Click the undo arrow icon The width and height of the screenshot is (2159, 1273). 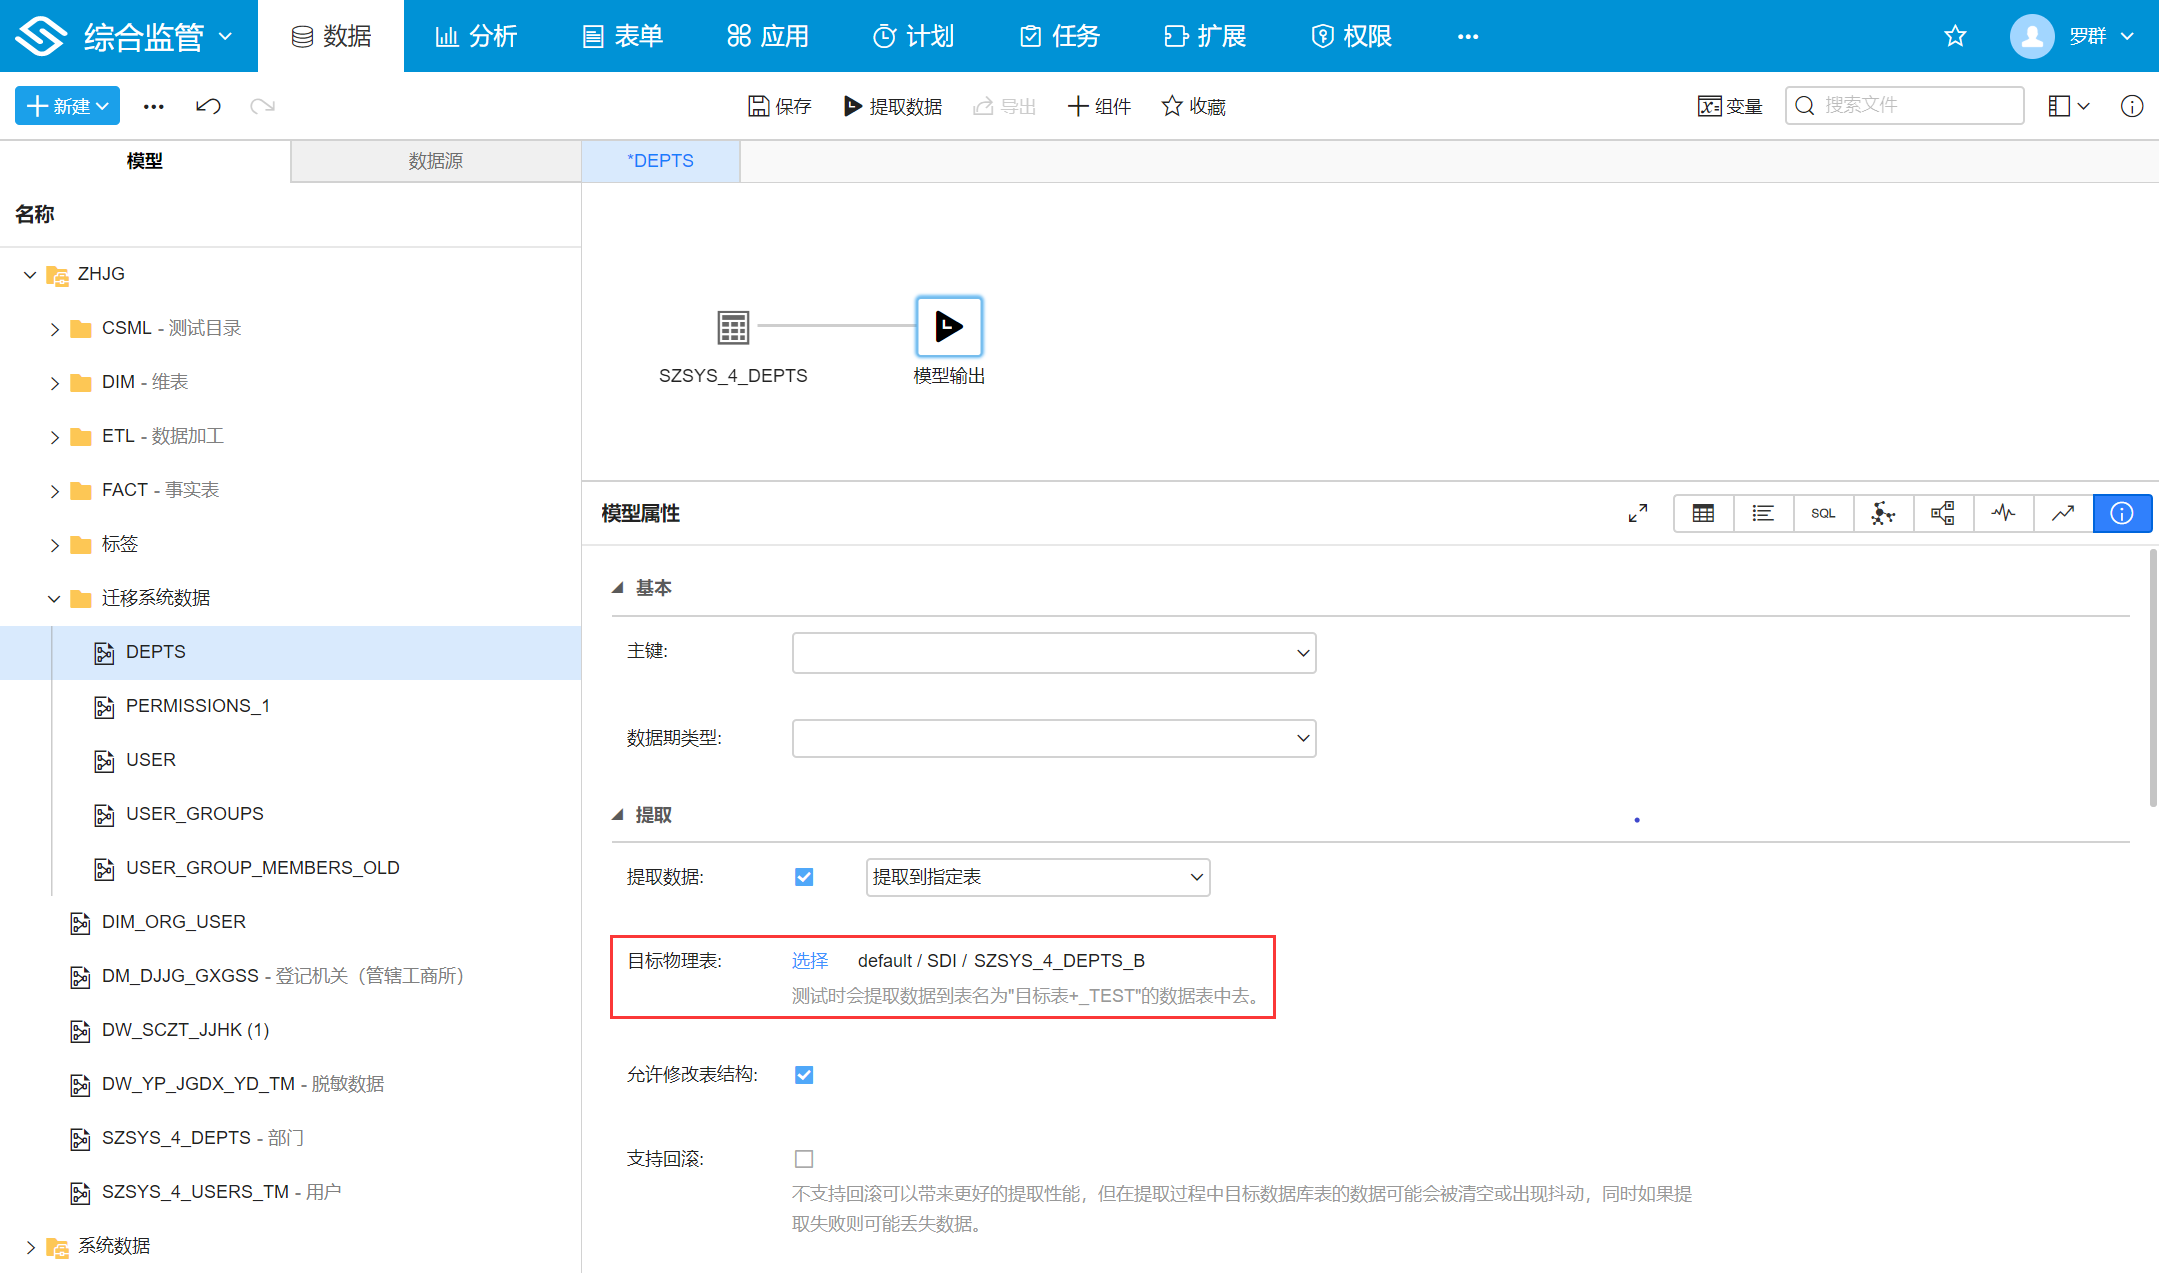tap(208, 106)
